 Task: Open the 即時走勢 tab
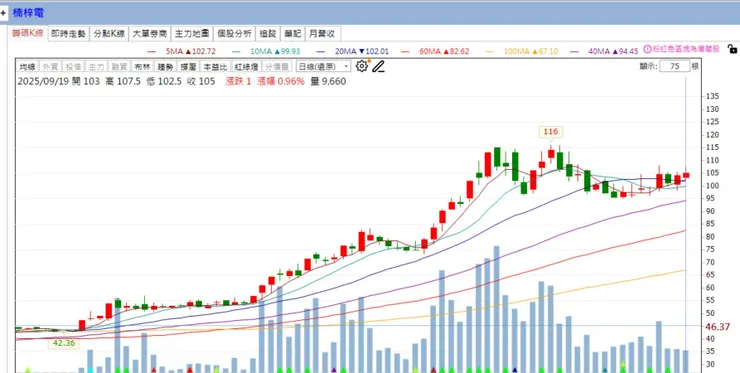tap(68, 34)
